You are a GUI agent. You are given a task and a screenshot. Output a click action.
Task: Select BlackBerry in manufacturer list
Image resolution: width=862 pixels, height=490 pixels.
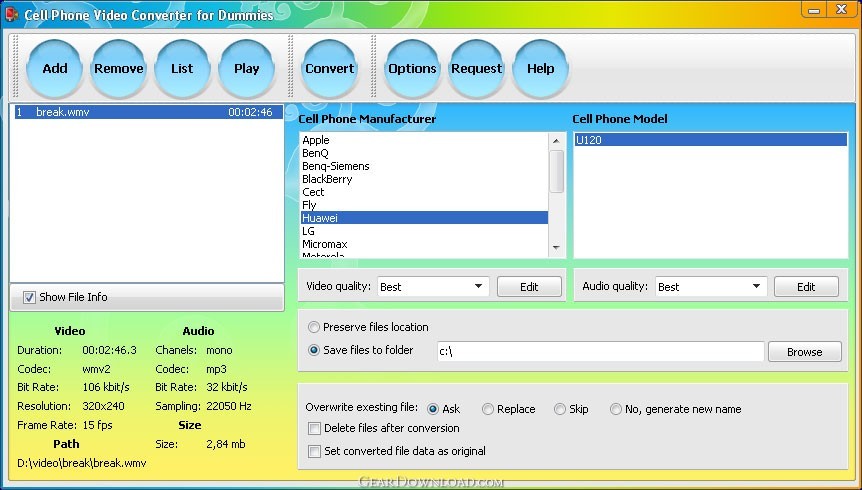pyautogui.click(x=424, y=179)
